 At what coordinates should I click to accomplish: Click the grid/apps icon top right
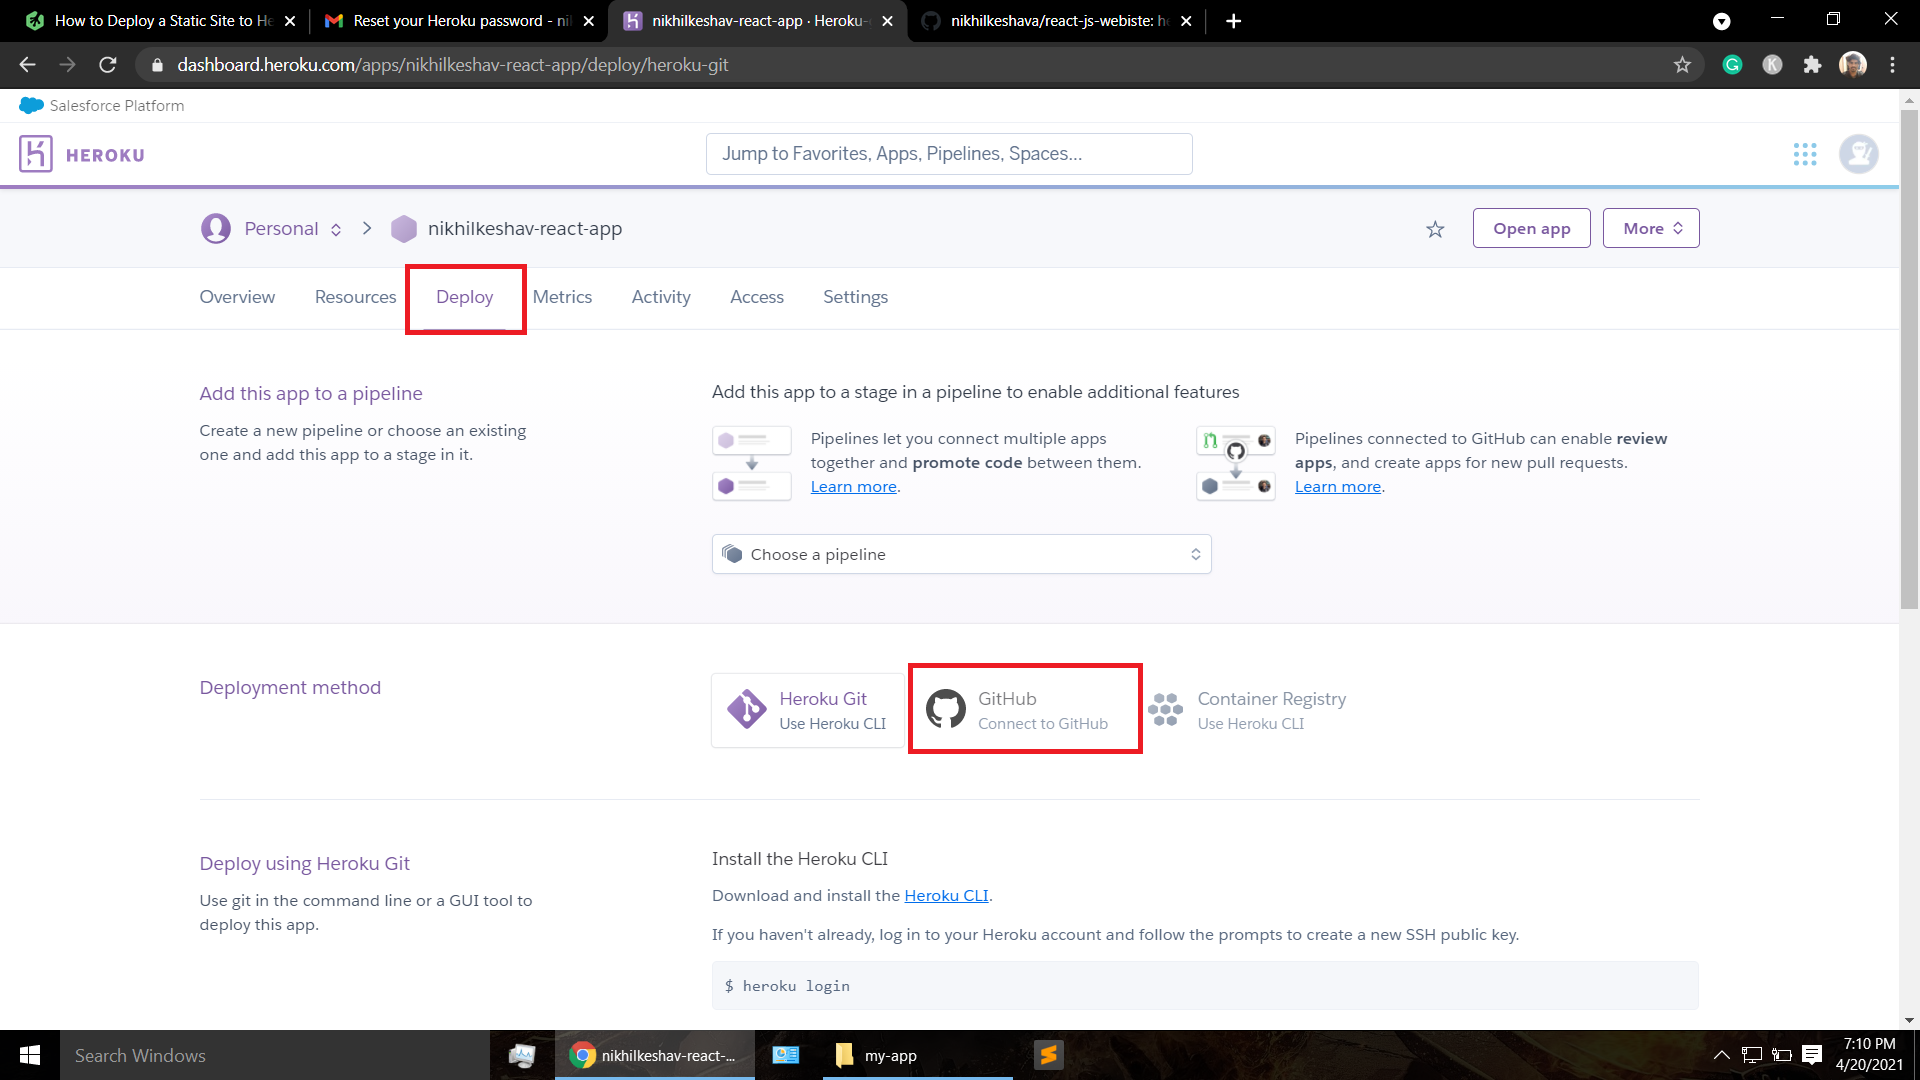pos(1805,154)
